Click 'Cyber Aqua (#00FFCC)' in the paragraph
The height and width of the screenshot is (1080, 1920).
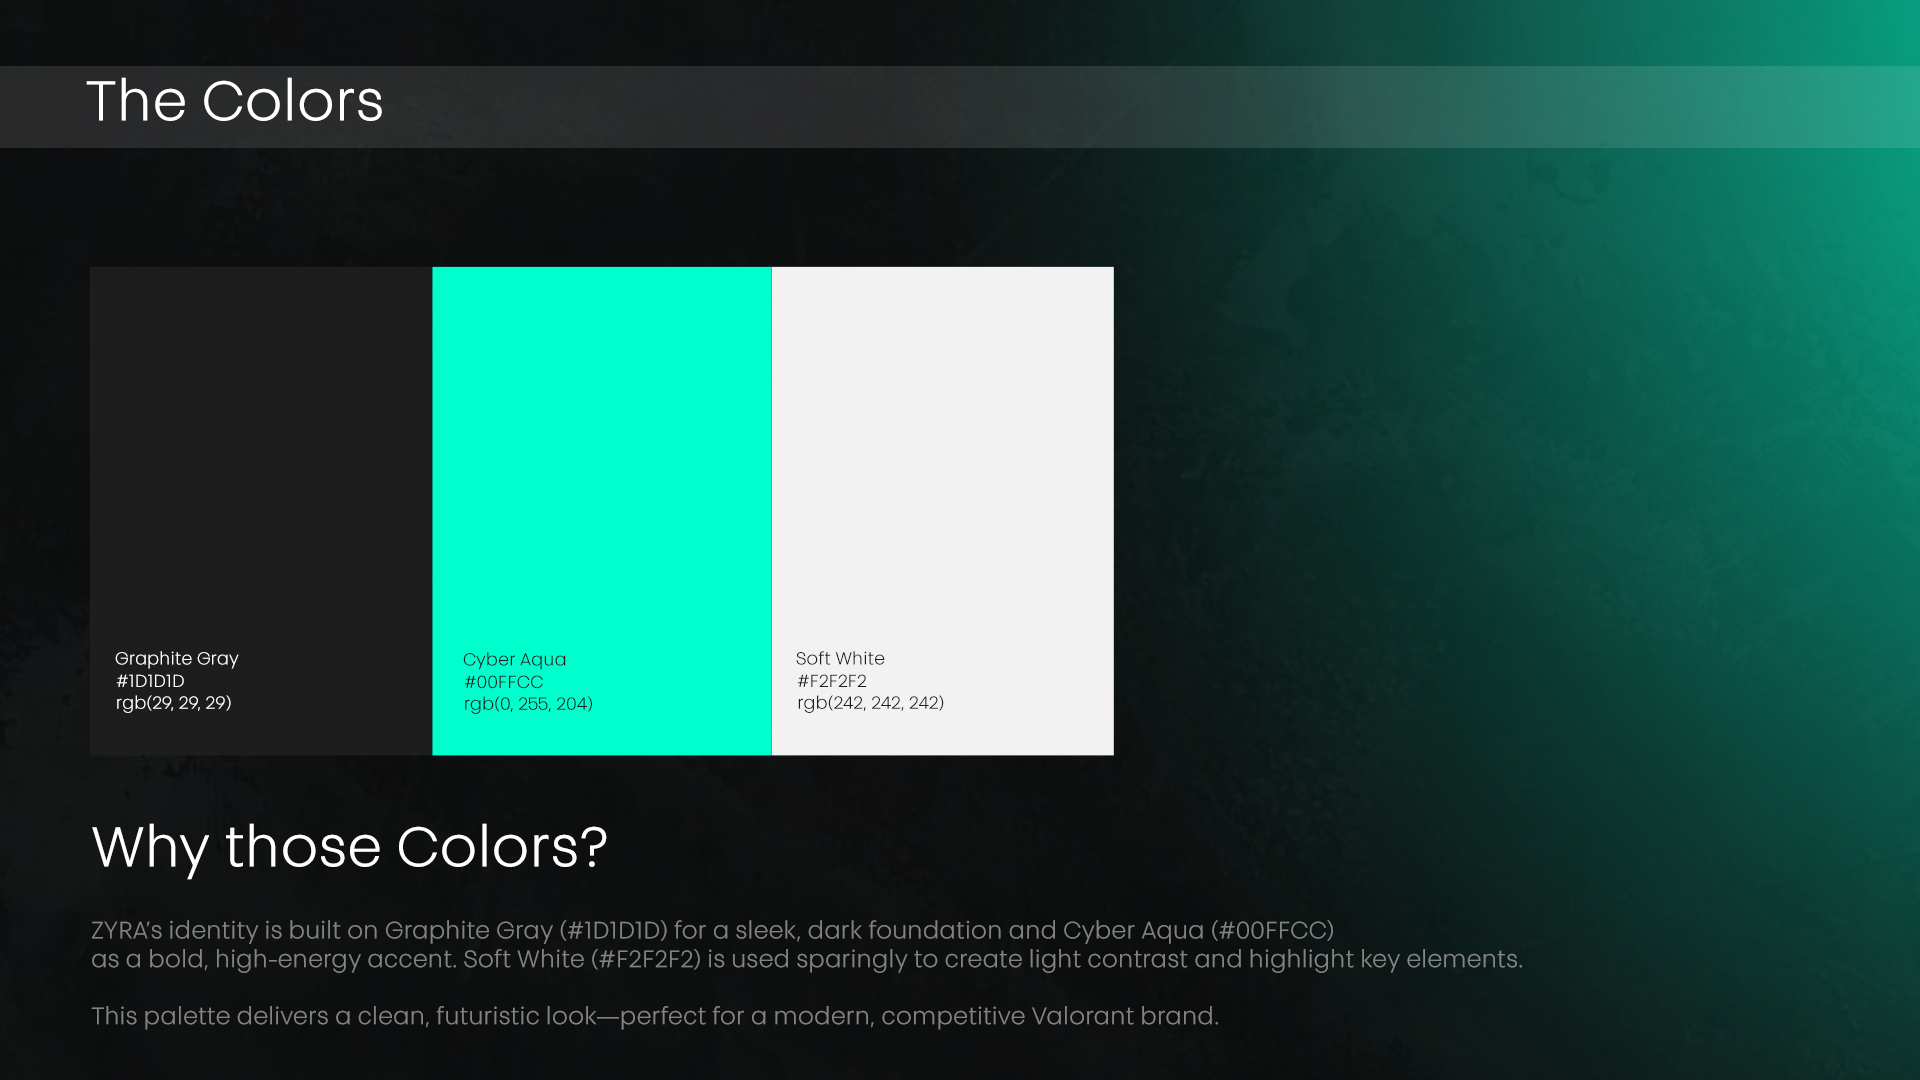pyautogui.click(x=1198, y=931)
